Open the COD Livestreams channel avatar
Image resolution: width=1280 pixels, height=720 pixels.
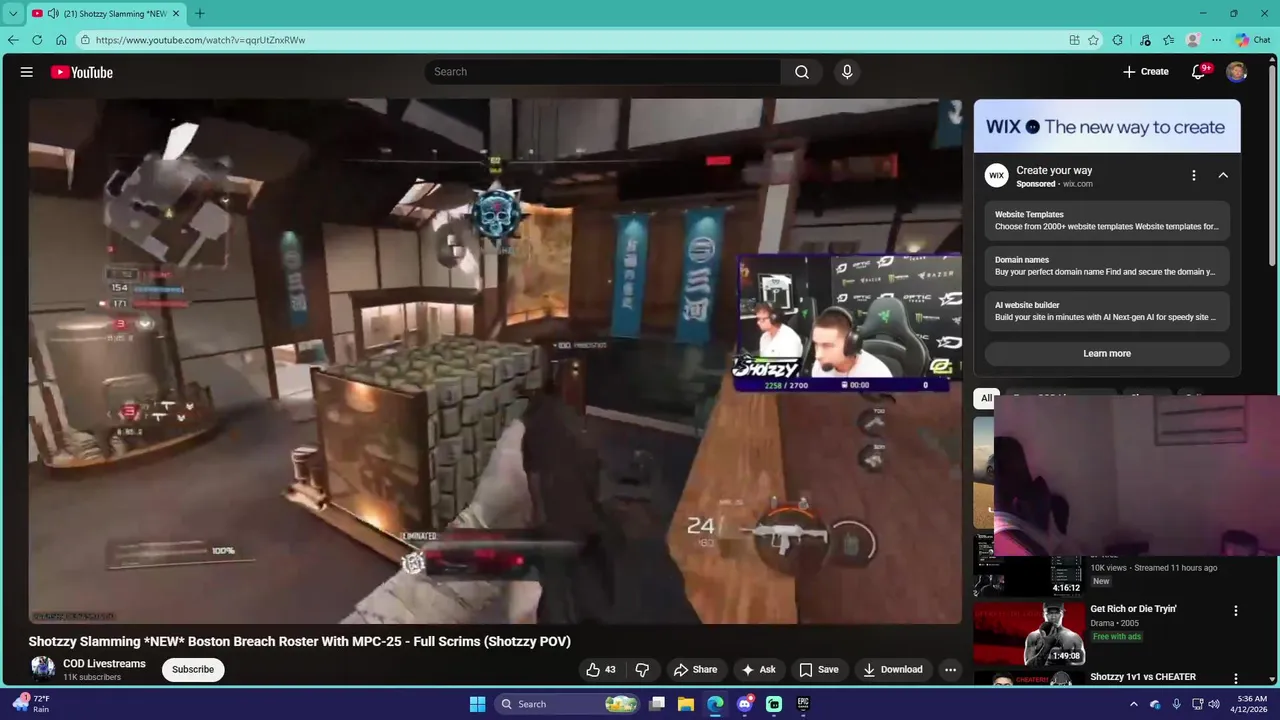pyautogui.click(x=43, y=669)
